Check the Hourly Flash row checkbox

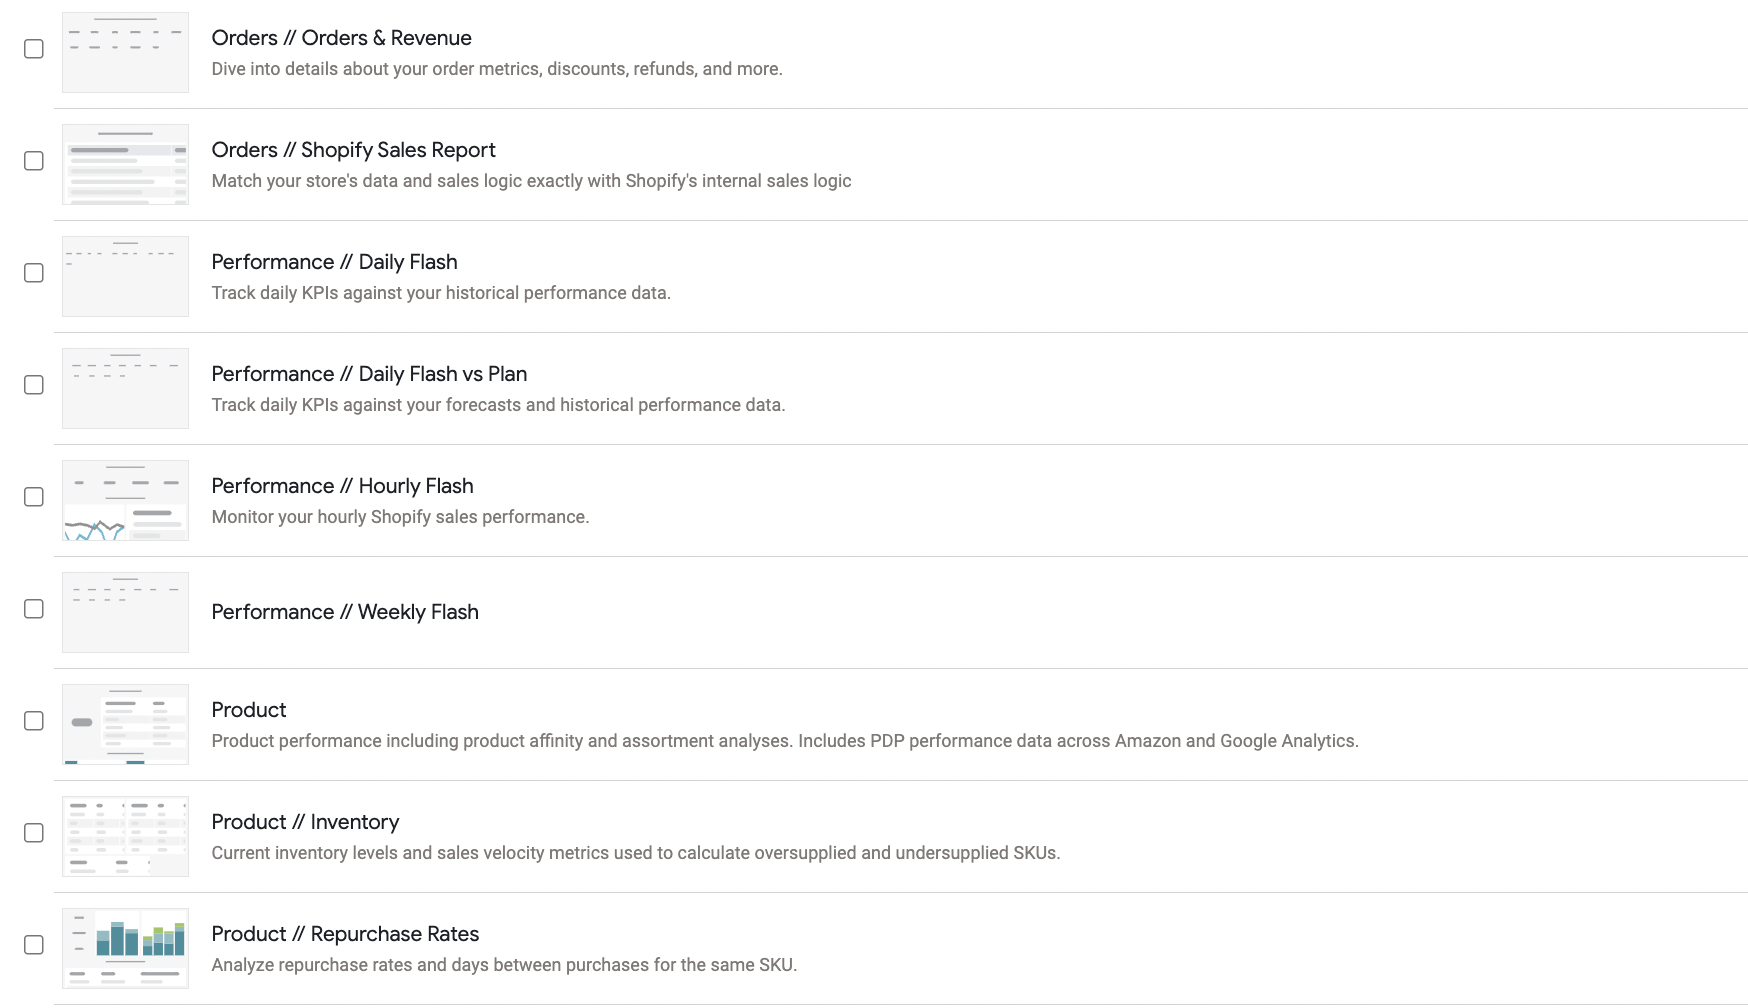34,497
